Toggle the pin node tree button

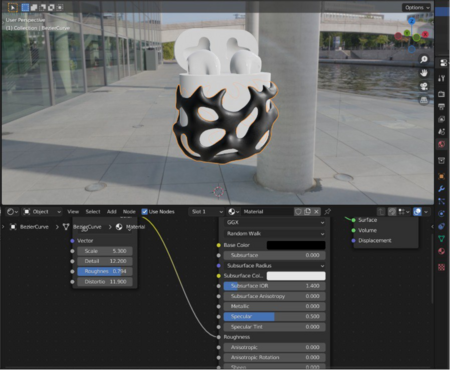click(328, 212)
